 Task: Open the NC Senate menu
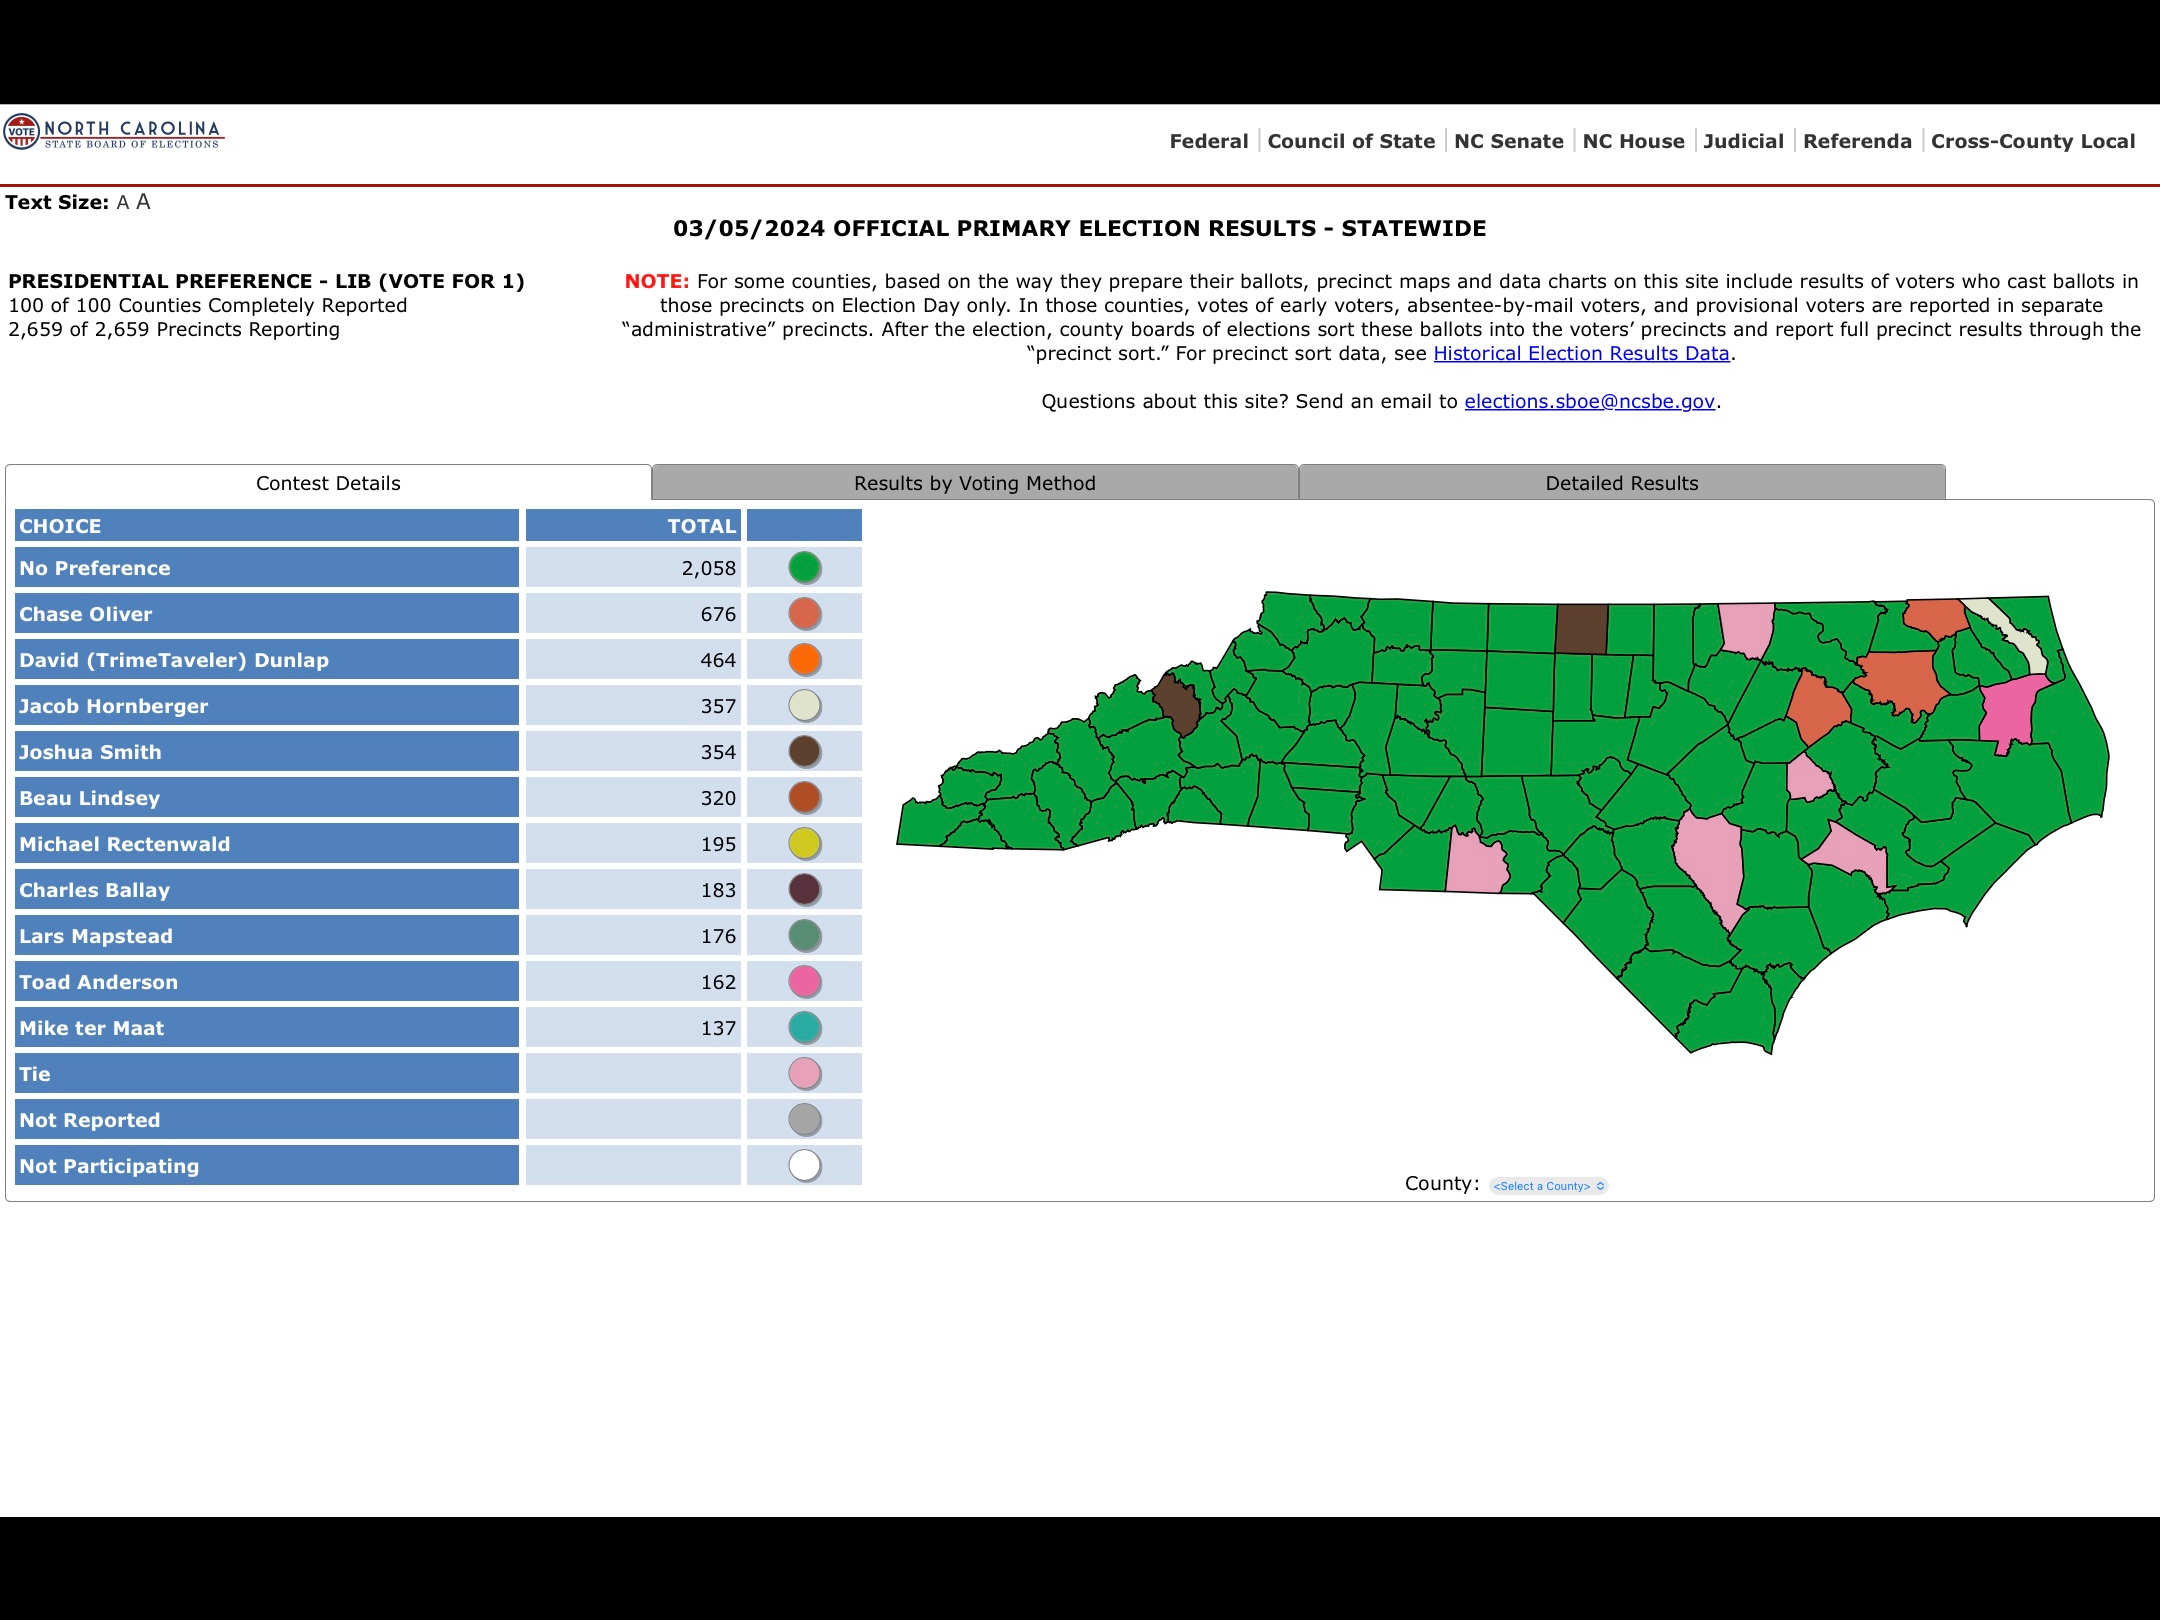point(1508,141)
